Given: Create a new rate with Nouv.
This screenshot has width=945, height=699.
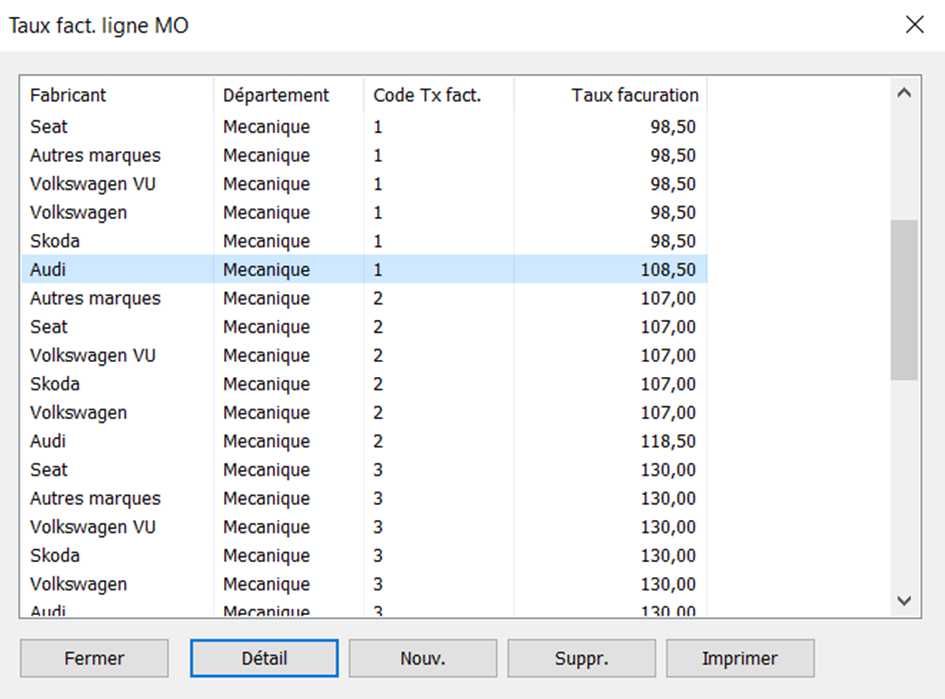Looking at the screenshot, I should click(x=422, y=658).
